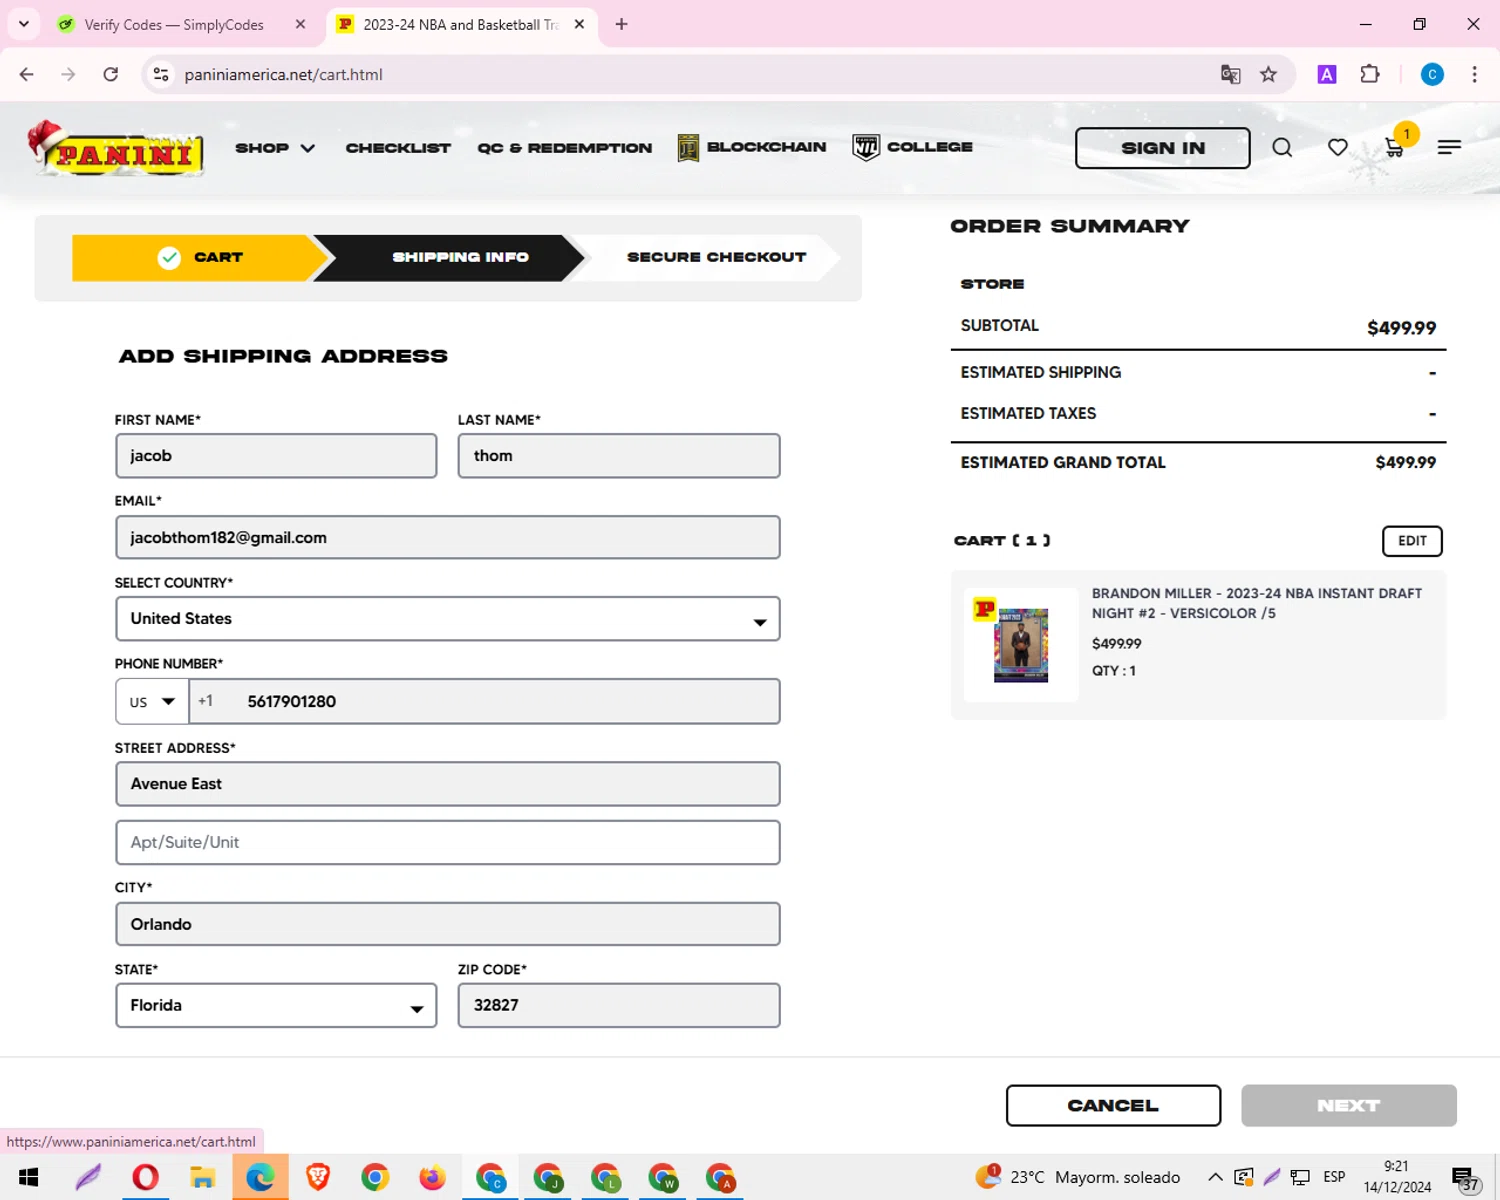
Task: Click the browser back arrow
Action: [x=27, y=74]
